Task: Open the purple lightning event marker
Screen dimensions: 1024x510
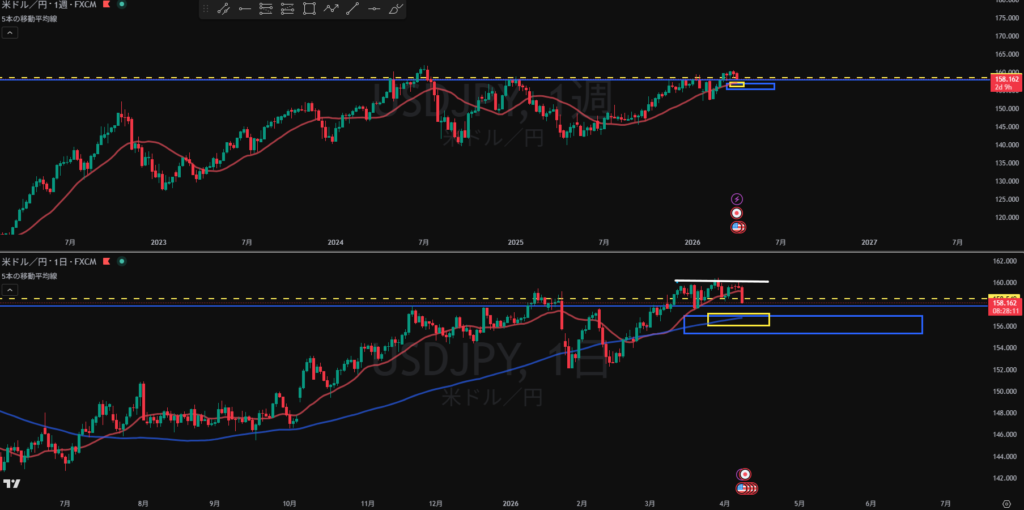Action: (x=737, y=199)
